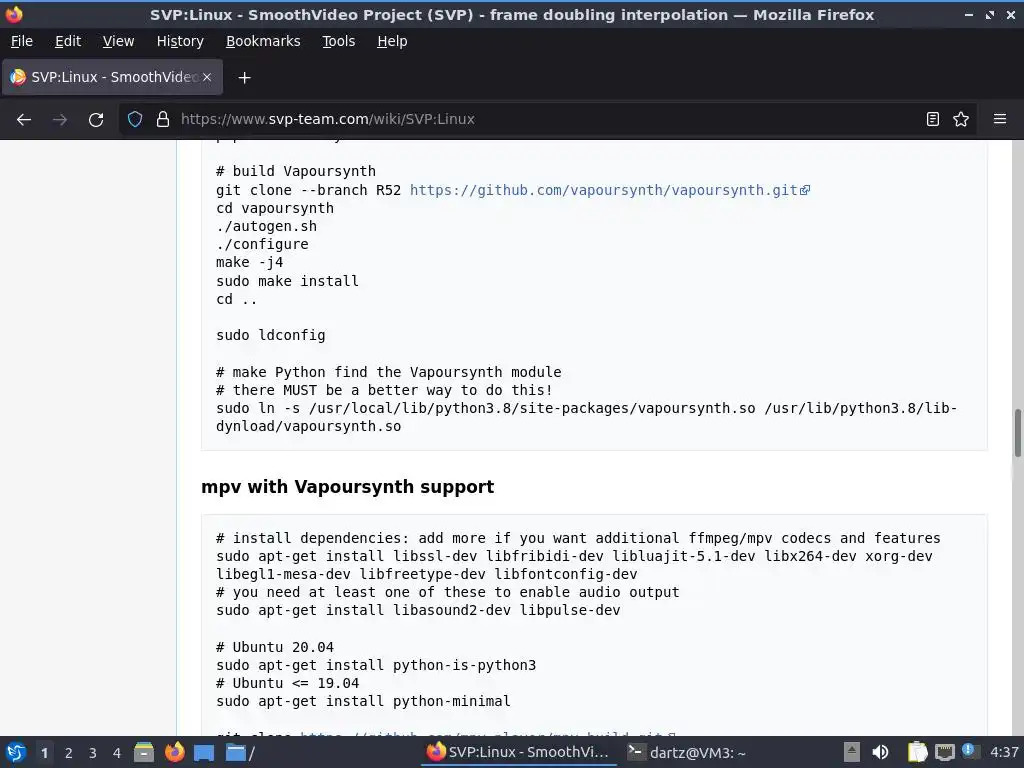Open the tracking protection shield panel
The height and width of the screenshot is (768, 1024).
(135, 119)
